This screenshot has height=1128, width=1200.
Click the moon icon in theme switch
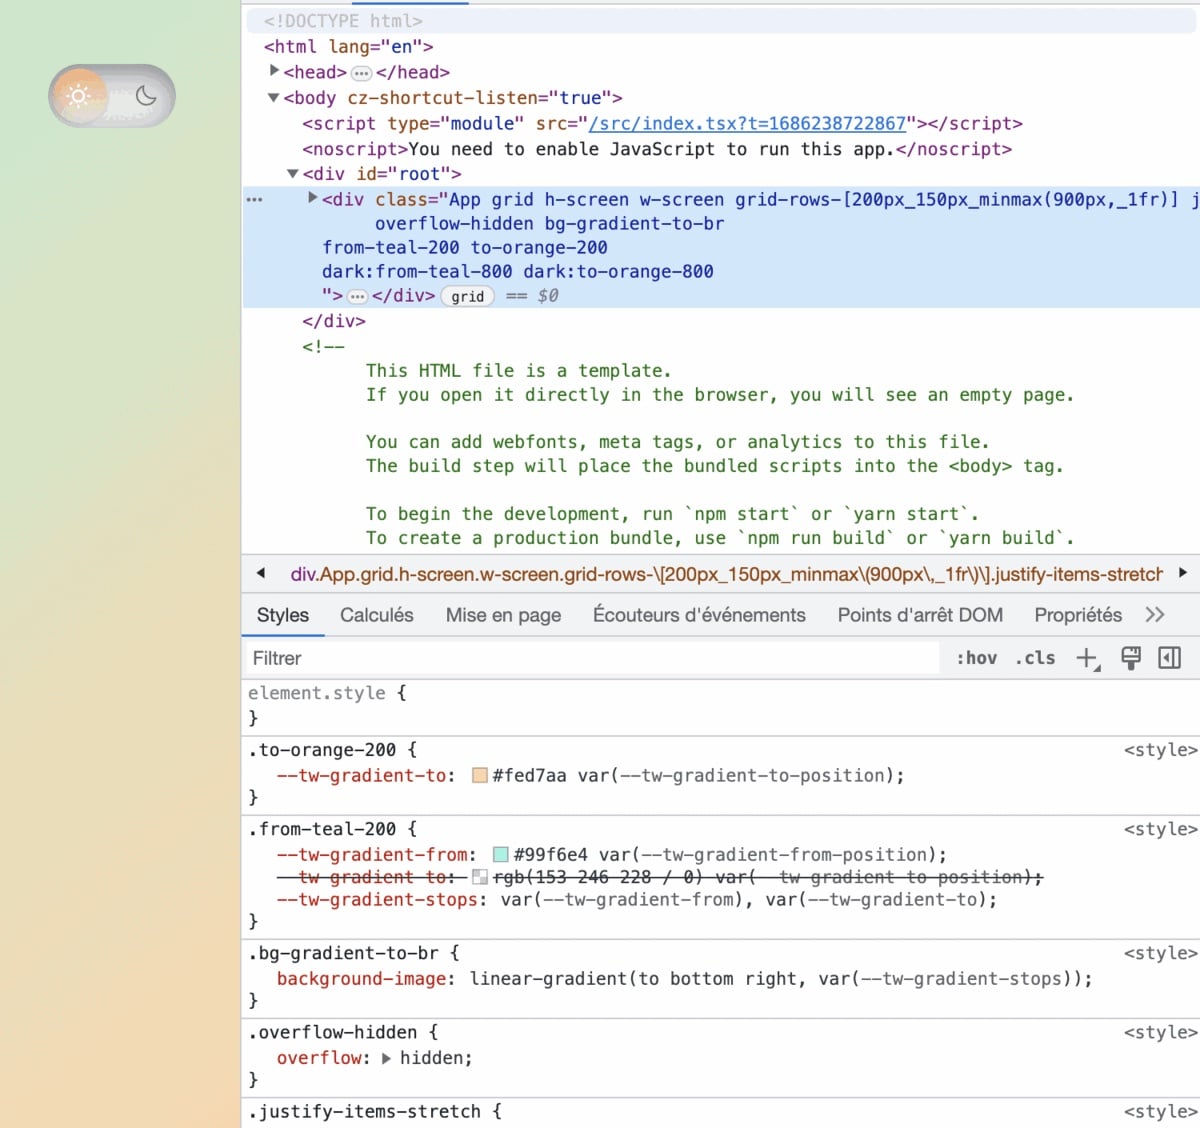(x=146, y=96)
